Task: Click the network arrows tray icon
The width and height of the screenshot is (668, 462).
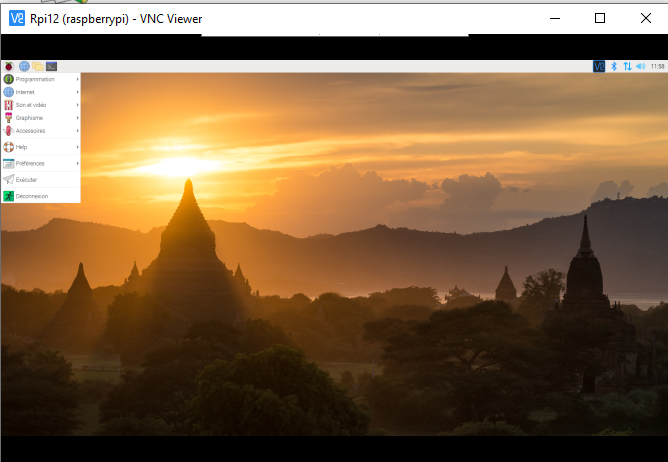Action: 627,66
